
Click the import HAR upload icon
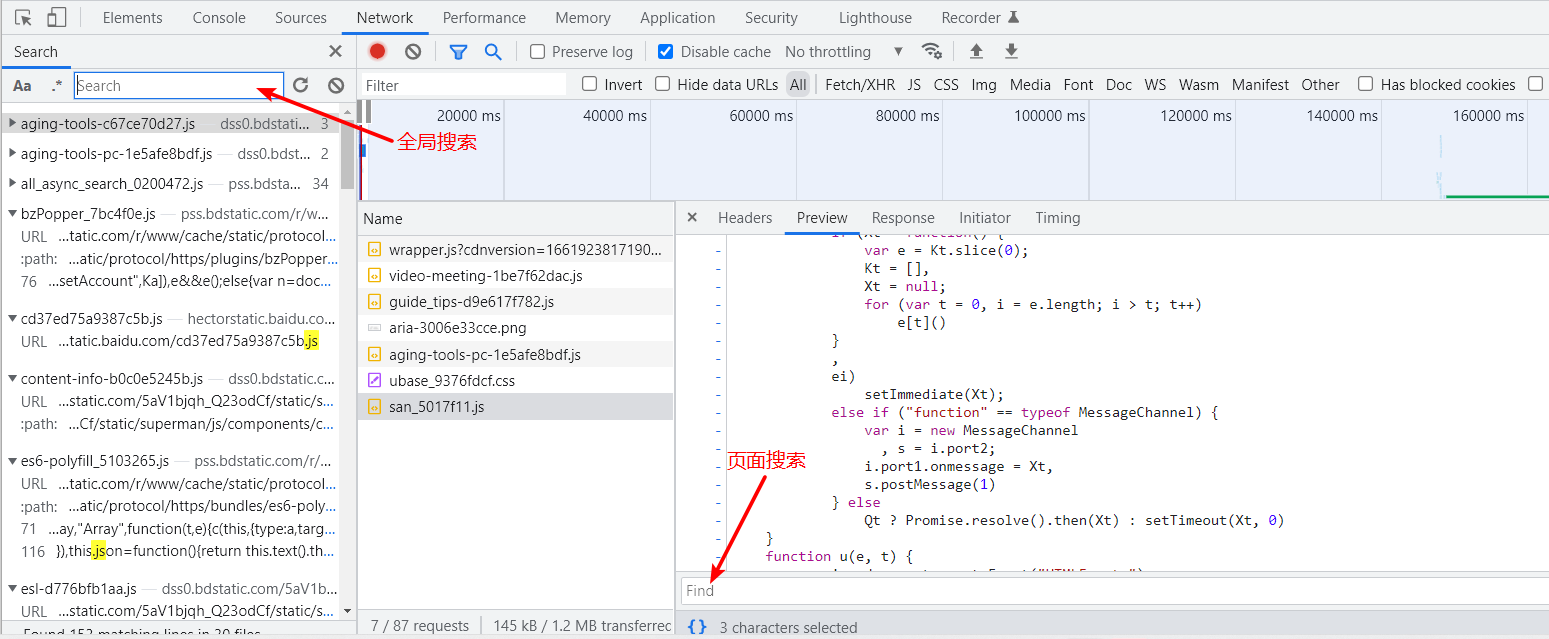[977, 51]
